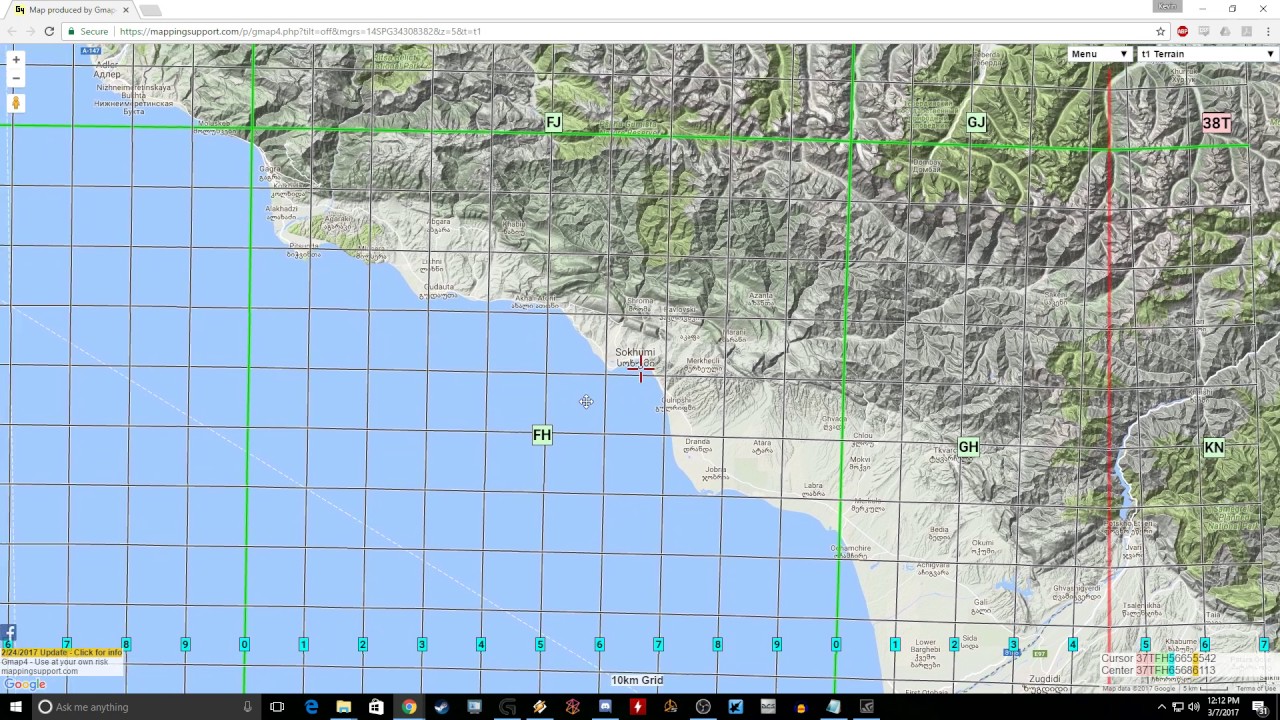The width and height of the screenshot is (1280, 720).
Task: Show hidden system tray icons
Action: (x=1161, y=707)
